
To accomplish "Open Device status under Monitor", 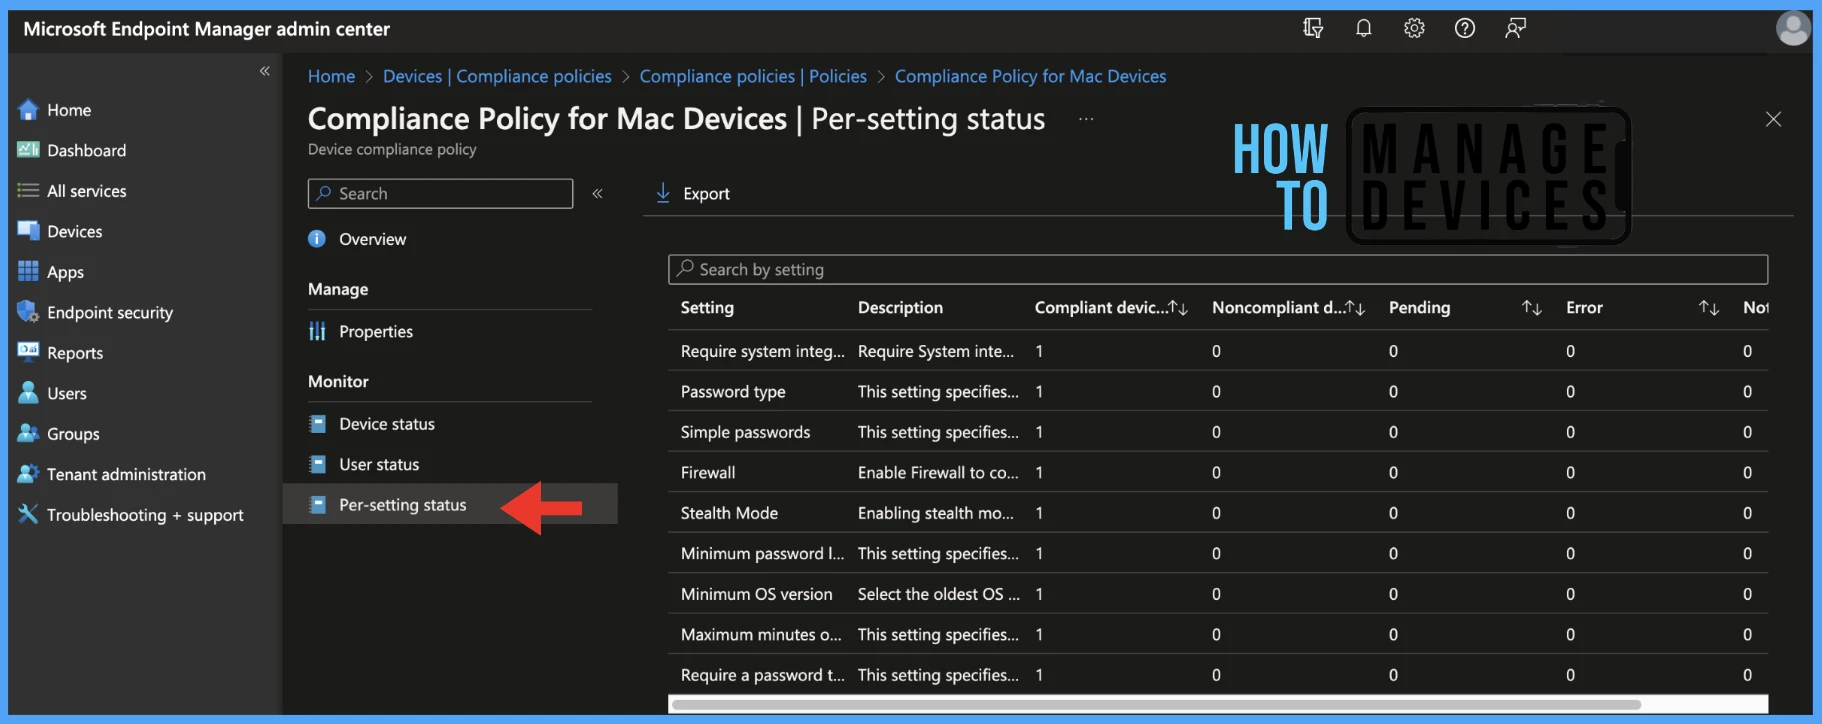I will tap(387, 424).
